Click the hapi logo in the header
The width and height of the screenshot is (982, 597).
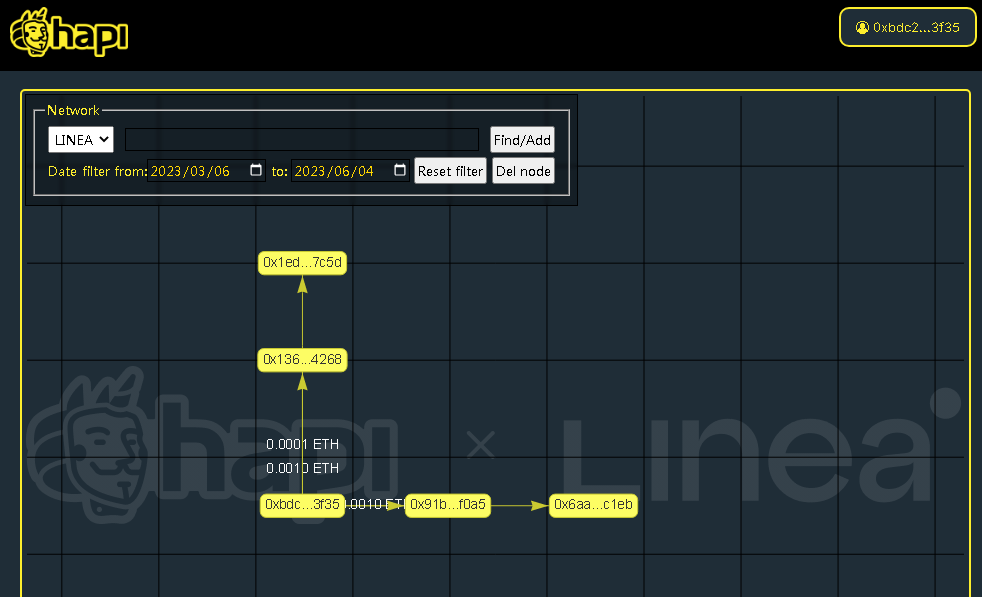[x=69, y=33]
